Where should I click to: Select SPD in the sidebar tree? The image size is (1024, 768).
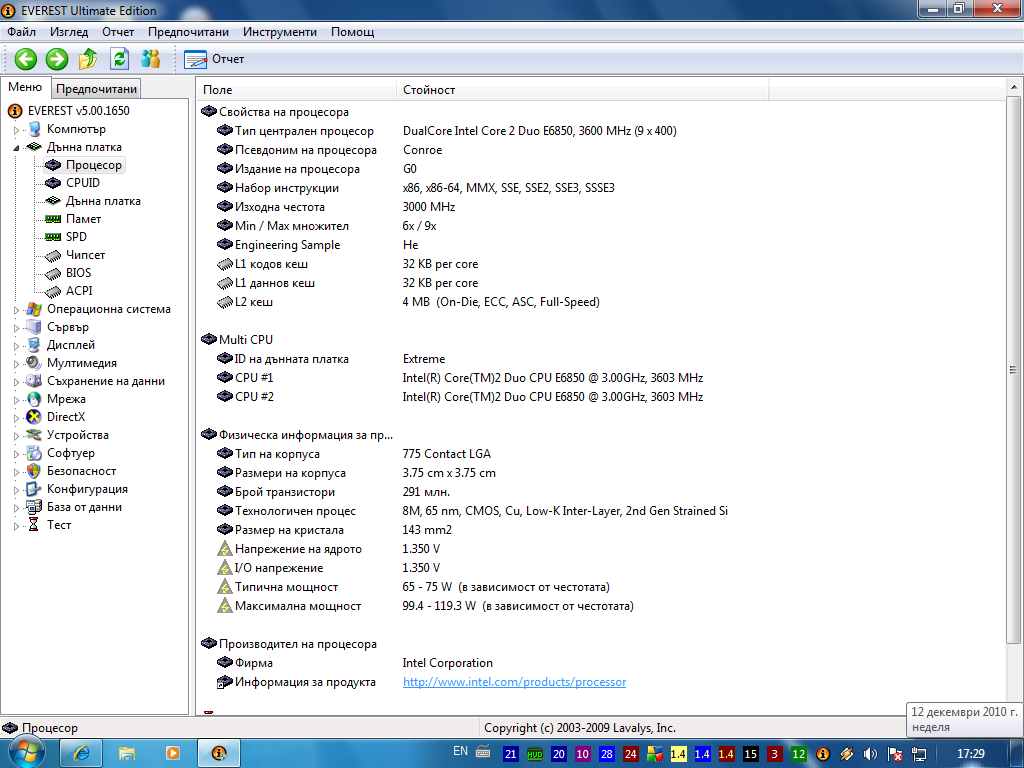[76, 236]
